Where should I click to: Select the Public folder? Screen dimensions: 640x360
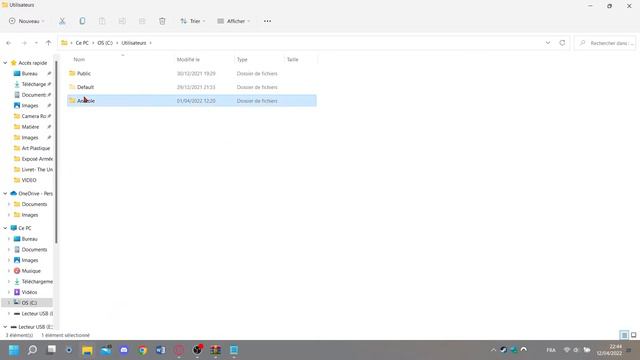pos(192,73)
